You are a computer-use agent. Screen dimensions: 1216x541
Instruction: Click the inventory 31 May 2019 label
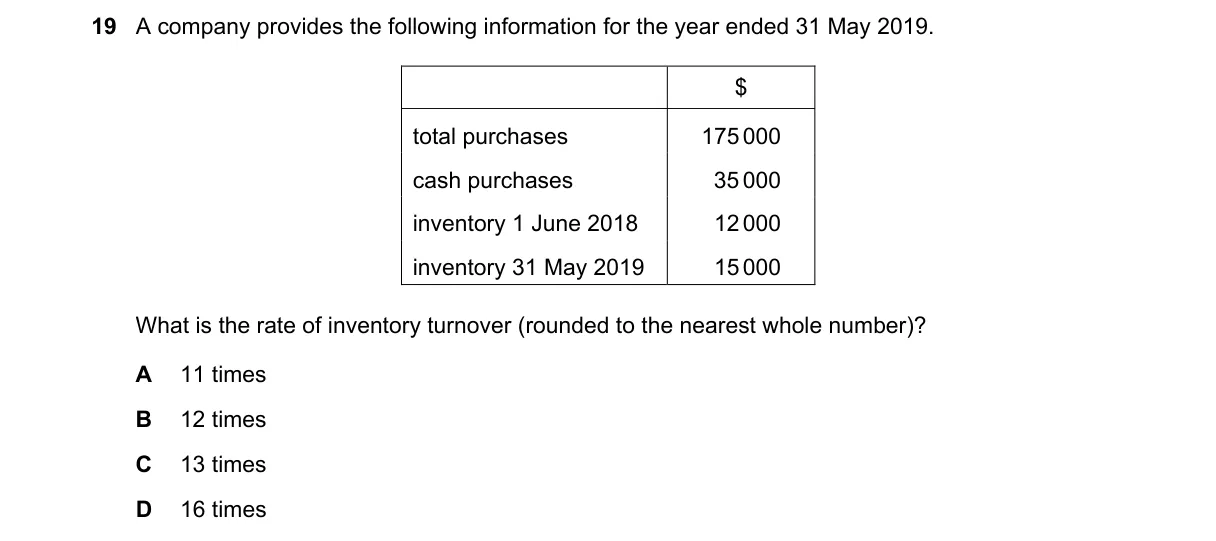coord(528,268)
